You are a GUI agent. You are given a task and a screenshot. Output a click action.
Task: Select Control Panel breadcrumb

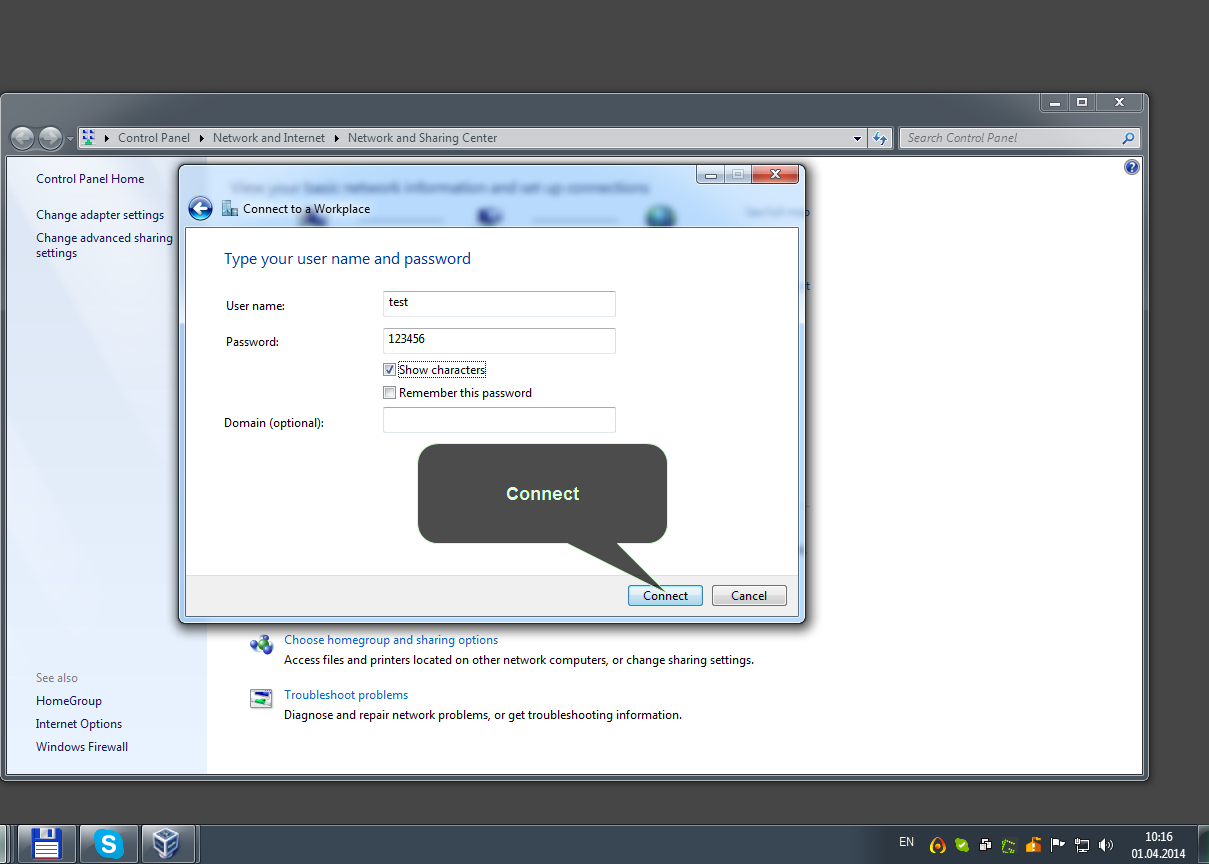pos(153,138)
